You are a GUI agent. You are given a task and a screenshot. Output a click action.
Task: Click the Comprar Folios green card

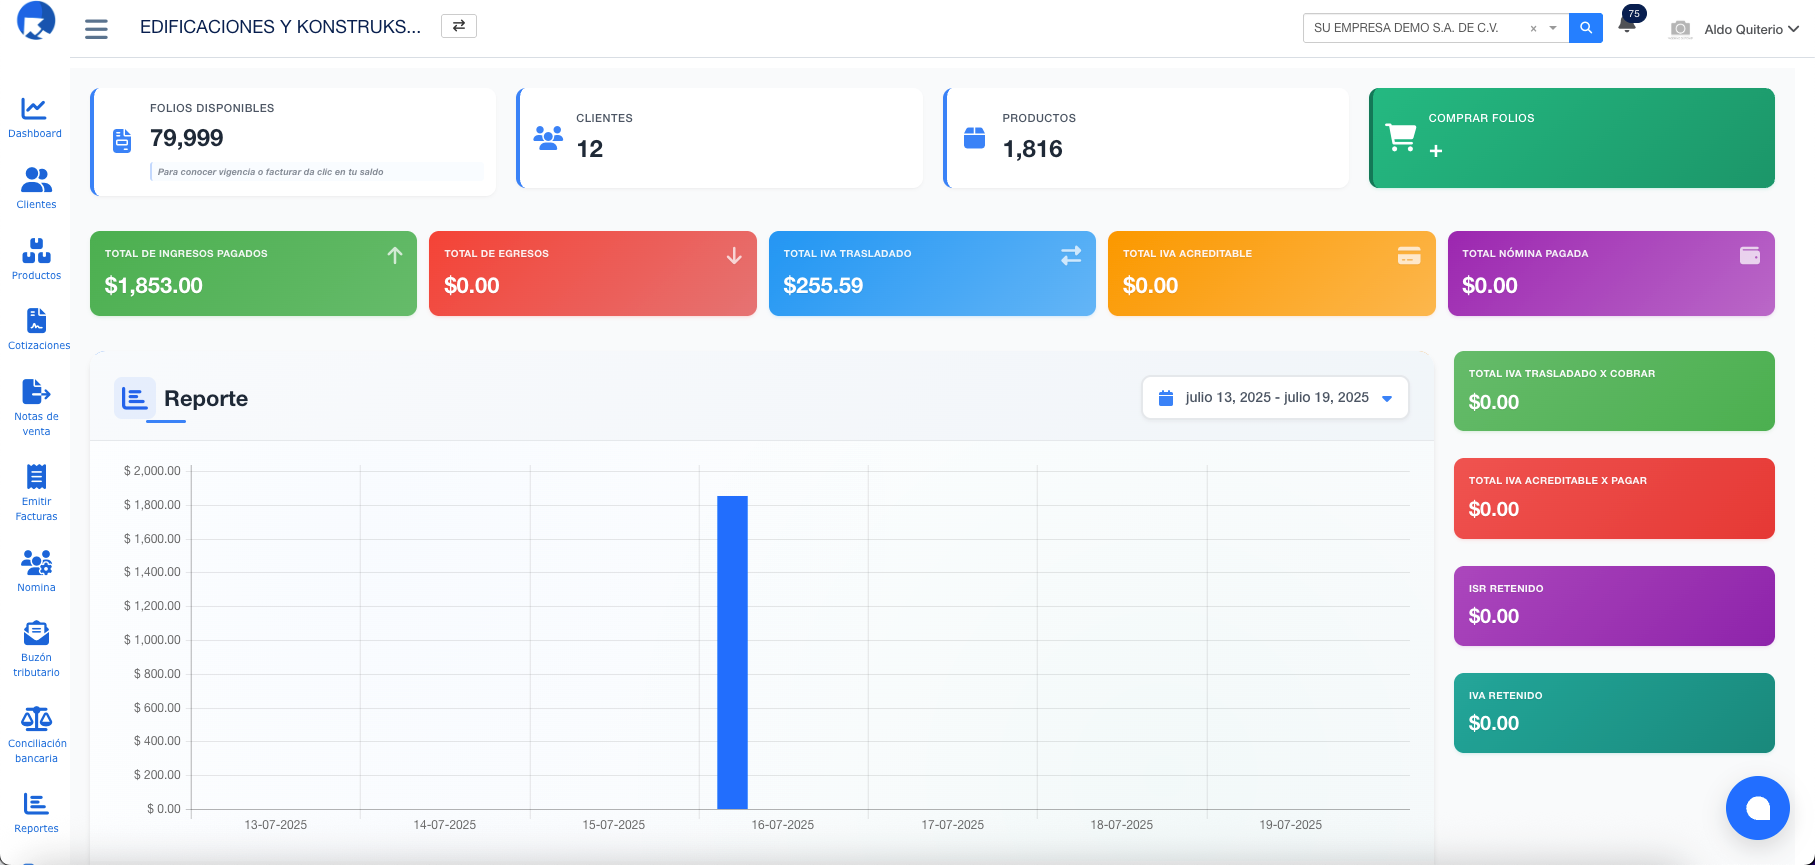coord(1571,138)
